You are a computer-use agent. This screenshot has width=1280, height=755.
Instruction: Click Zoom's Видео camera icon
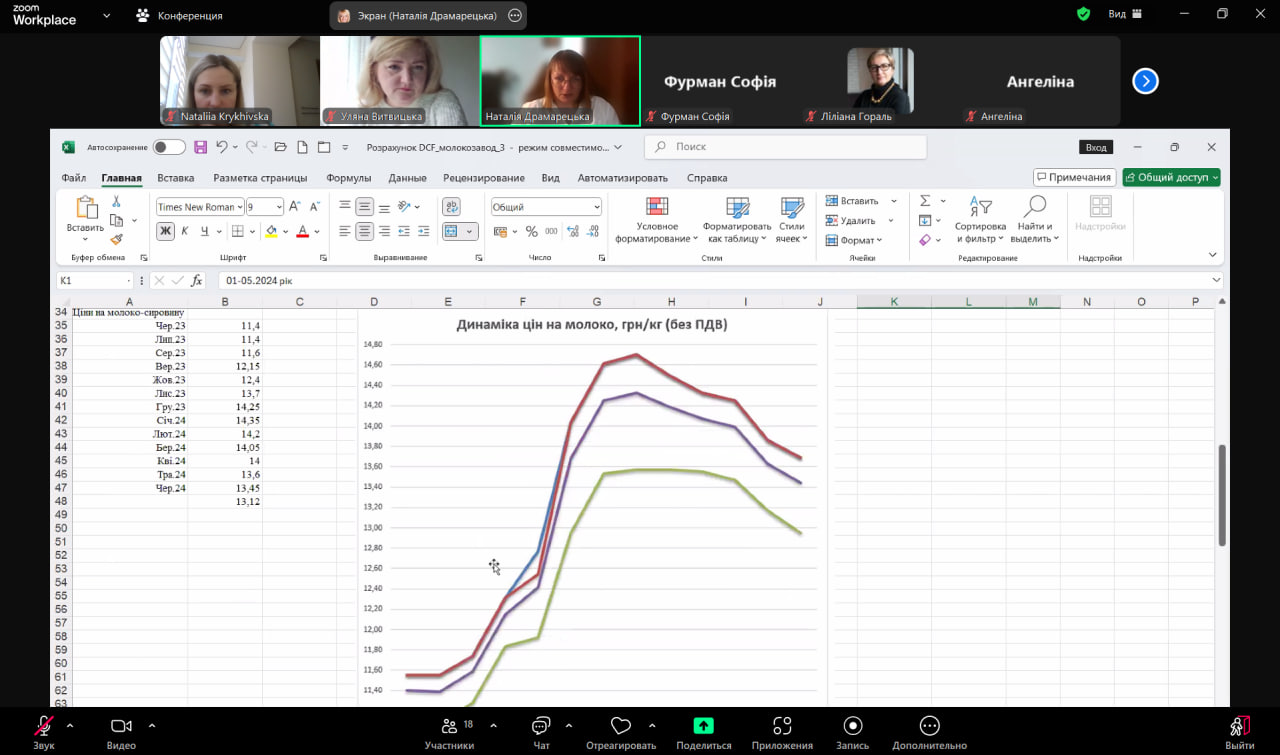(x=121, y=726)
